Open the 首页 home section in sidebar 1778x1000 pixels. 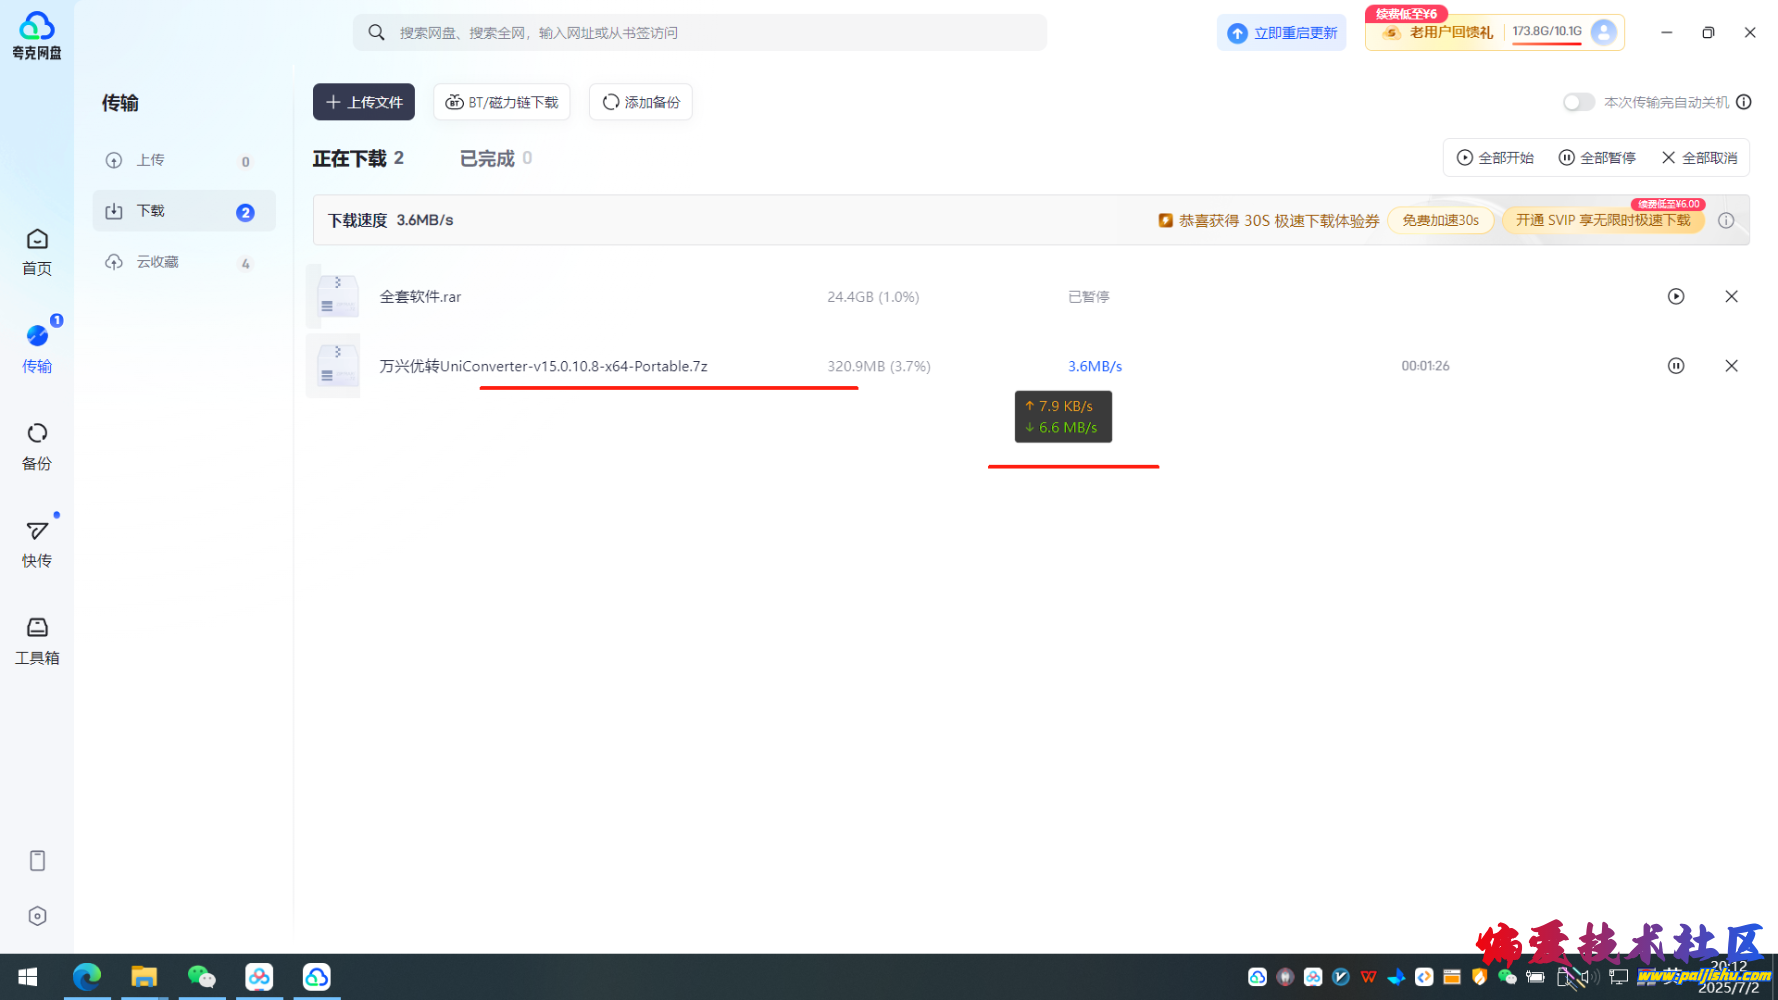[37, 250]
